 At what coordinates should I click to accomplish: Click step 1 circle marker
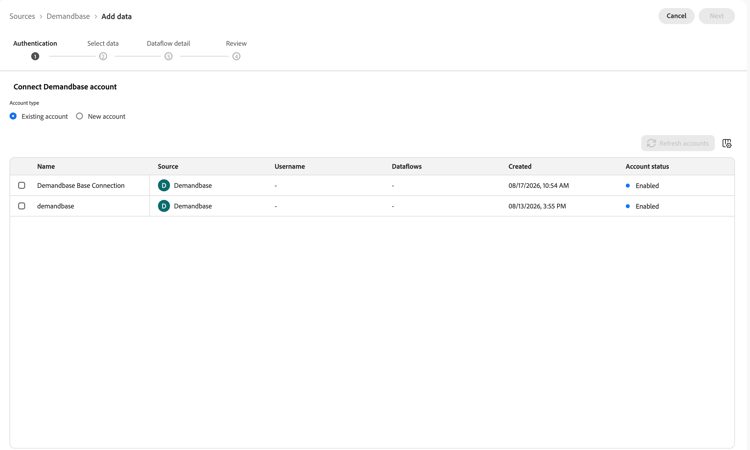click(x=35, y=56)
